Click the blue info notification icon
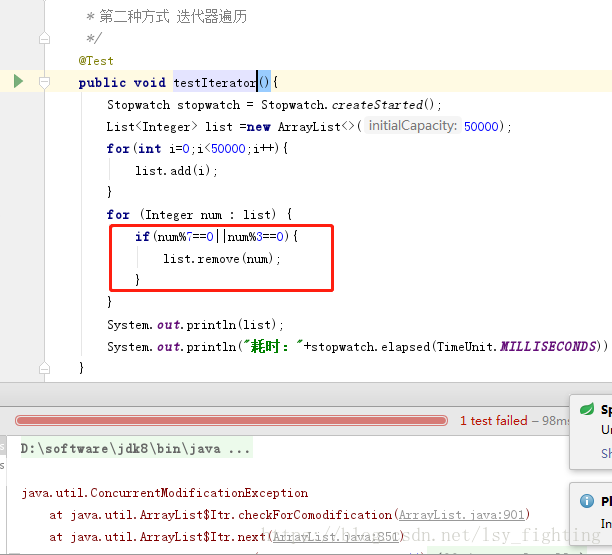 (x=587, y=501)
